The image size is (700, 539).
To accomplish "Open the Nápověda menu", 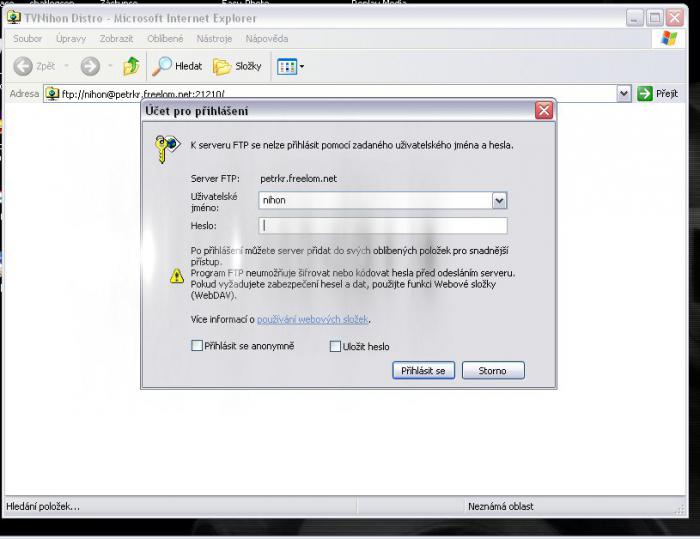I will [x=267, y=39].
